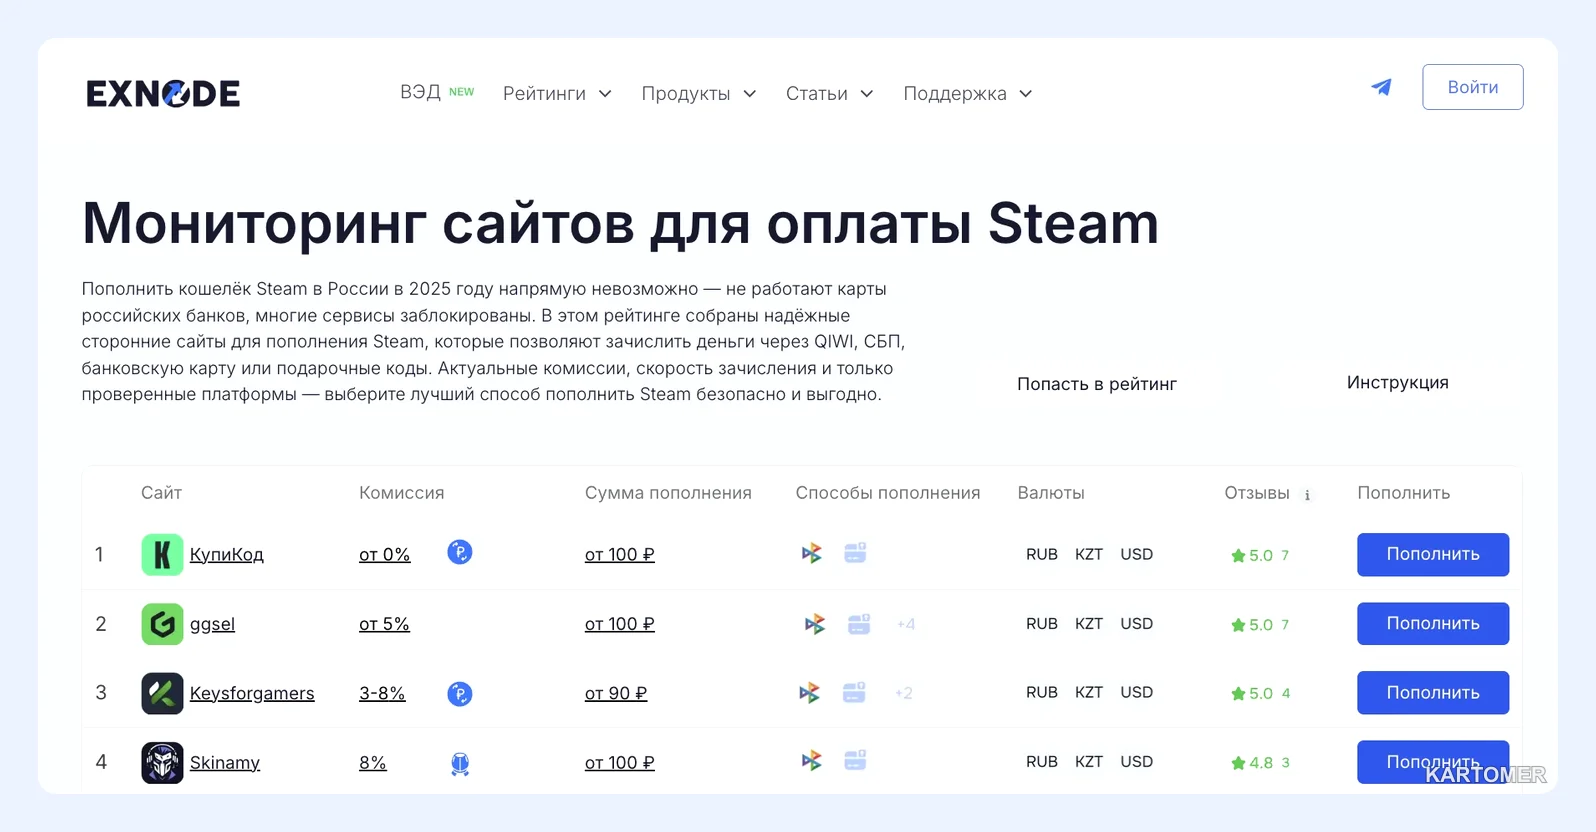Expand the Рейтинги dropdown menu
1596x832 pixels.
pos(557,93)
